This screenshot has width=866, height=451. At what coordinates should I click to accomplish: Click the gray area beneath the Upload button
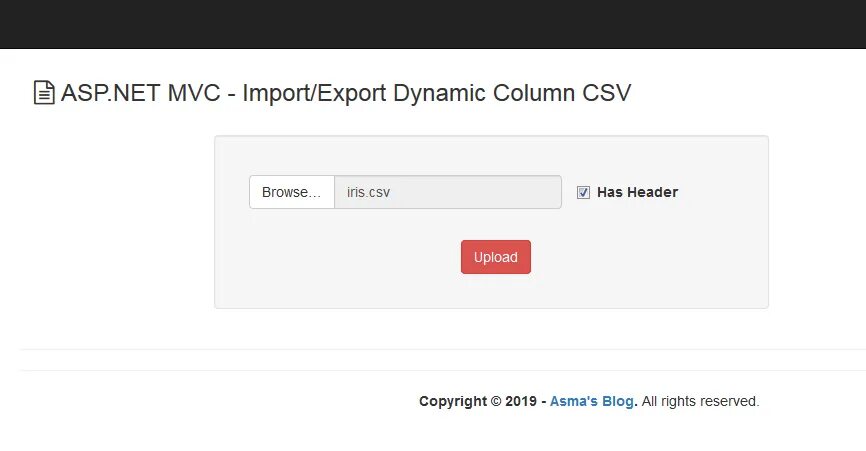click(x=496, y=291)
